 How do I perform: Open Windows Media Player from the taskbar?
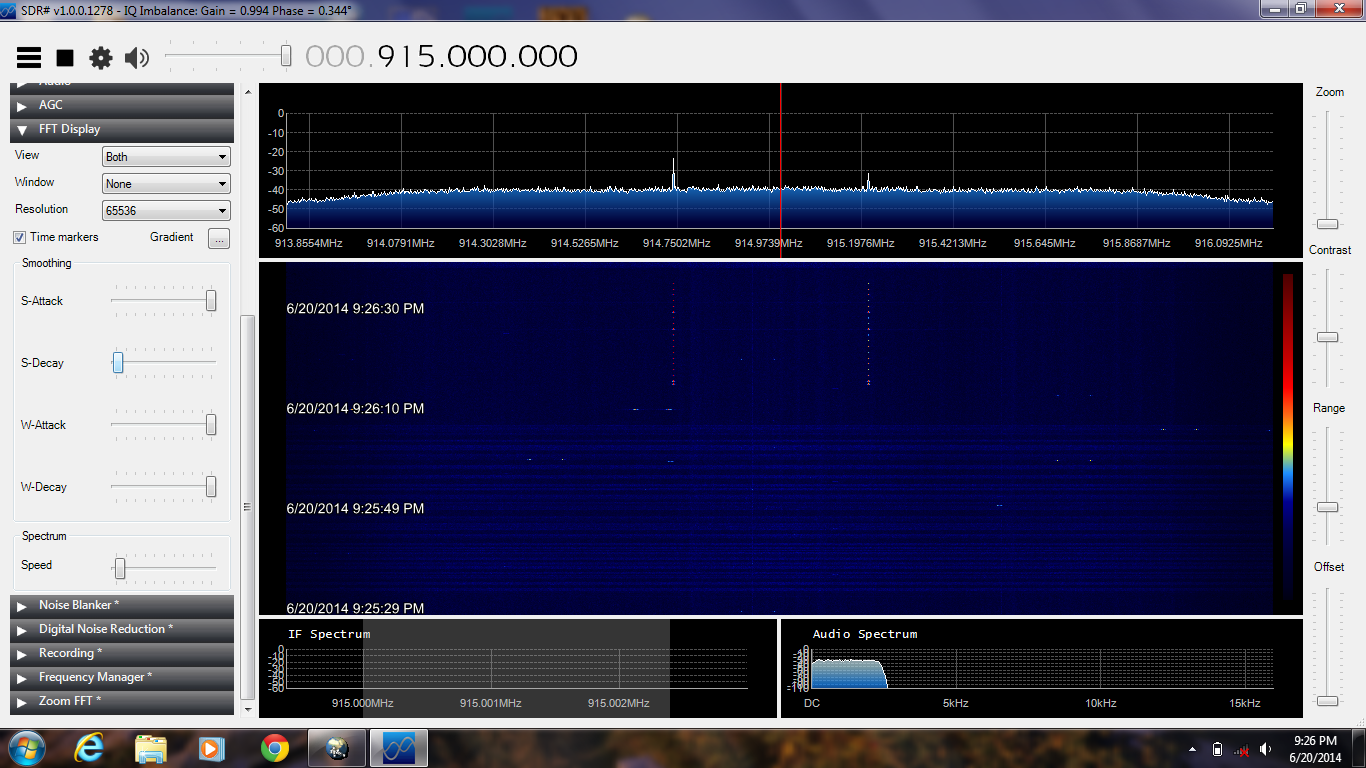[211, 747]
